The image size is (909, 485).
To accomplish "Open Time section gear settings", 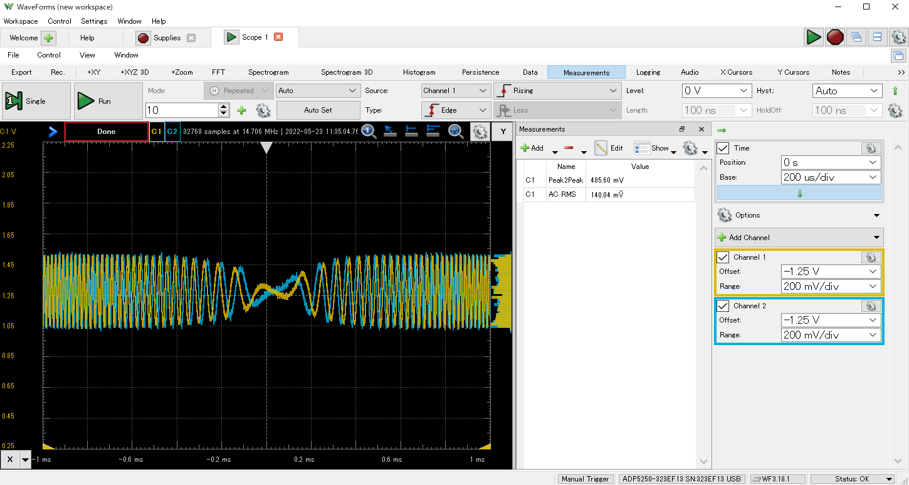I will [x=870, y=148].
